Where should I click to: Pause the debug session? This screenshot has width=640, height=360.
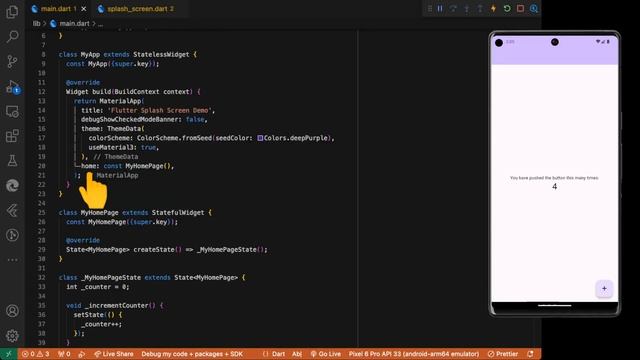tap(440, 9)
